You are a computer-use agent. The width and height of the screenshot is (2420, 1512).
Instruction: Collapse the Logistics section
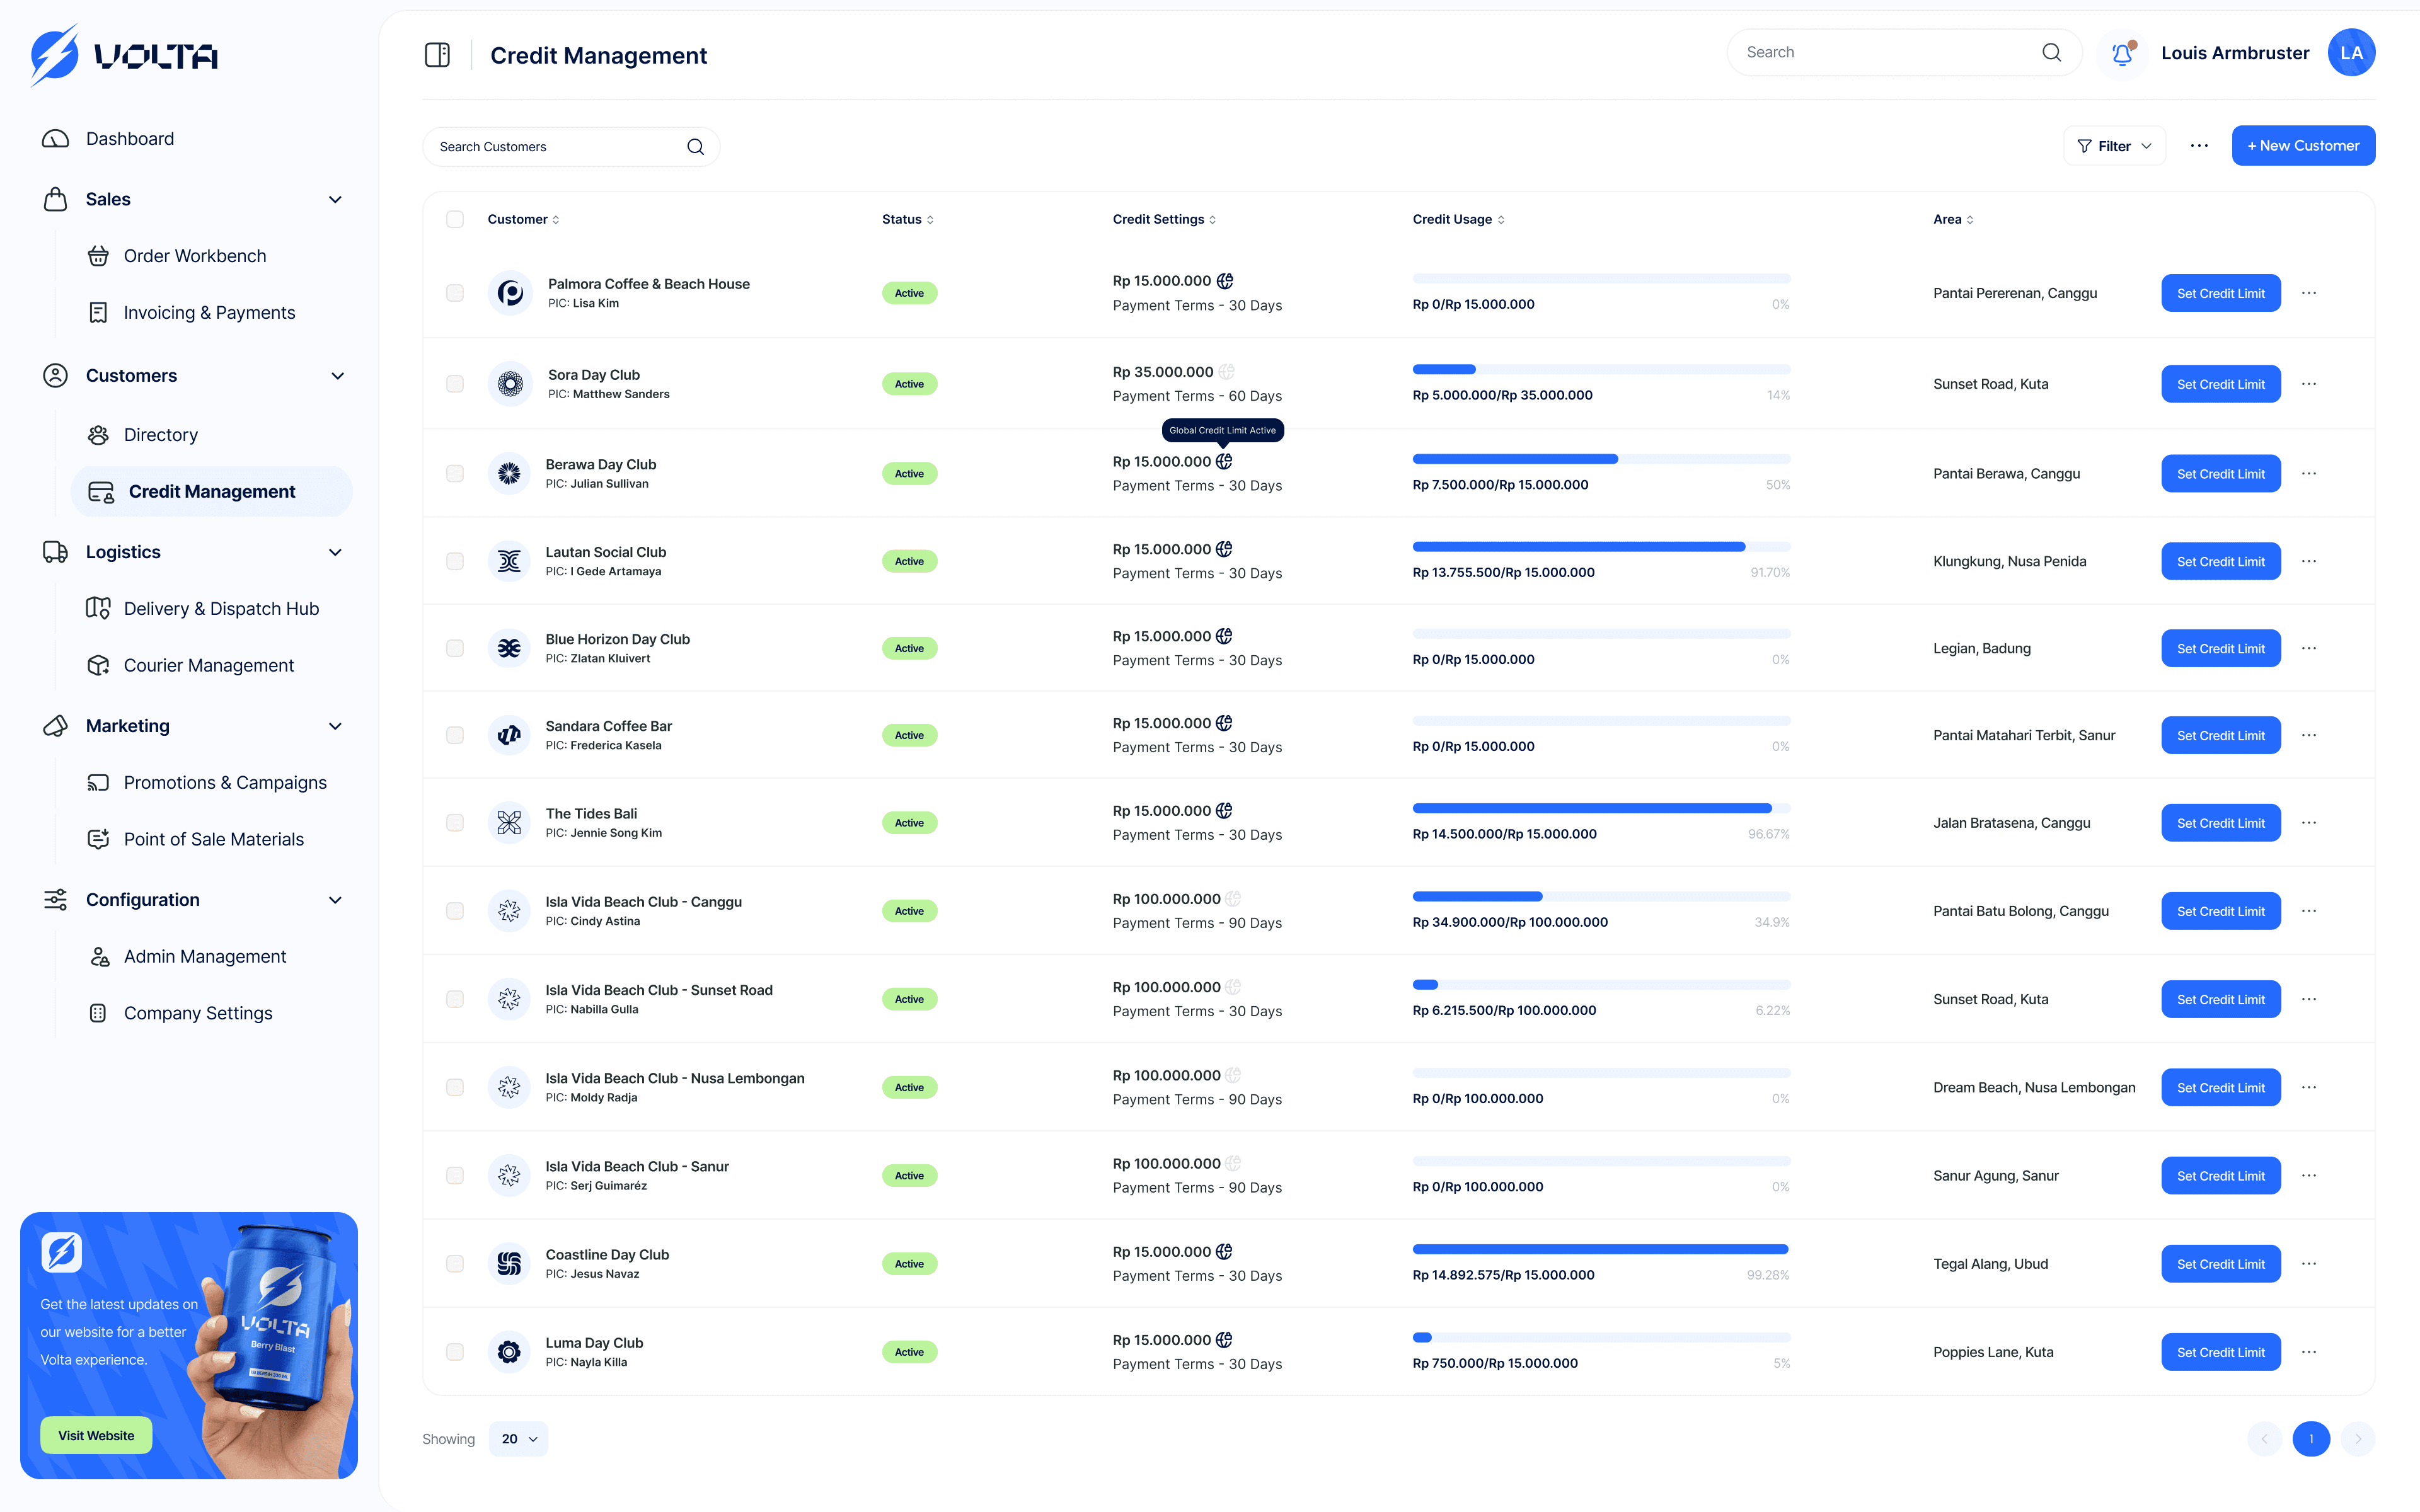click(x=336, y=552)
